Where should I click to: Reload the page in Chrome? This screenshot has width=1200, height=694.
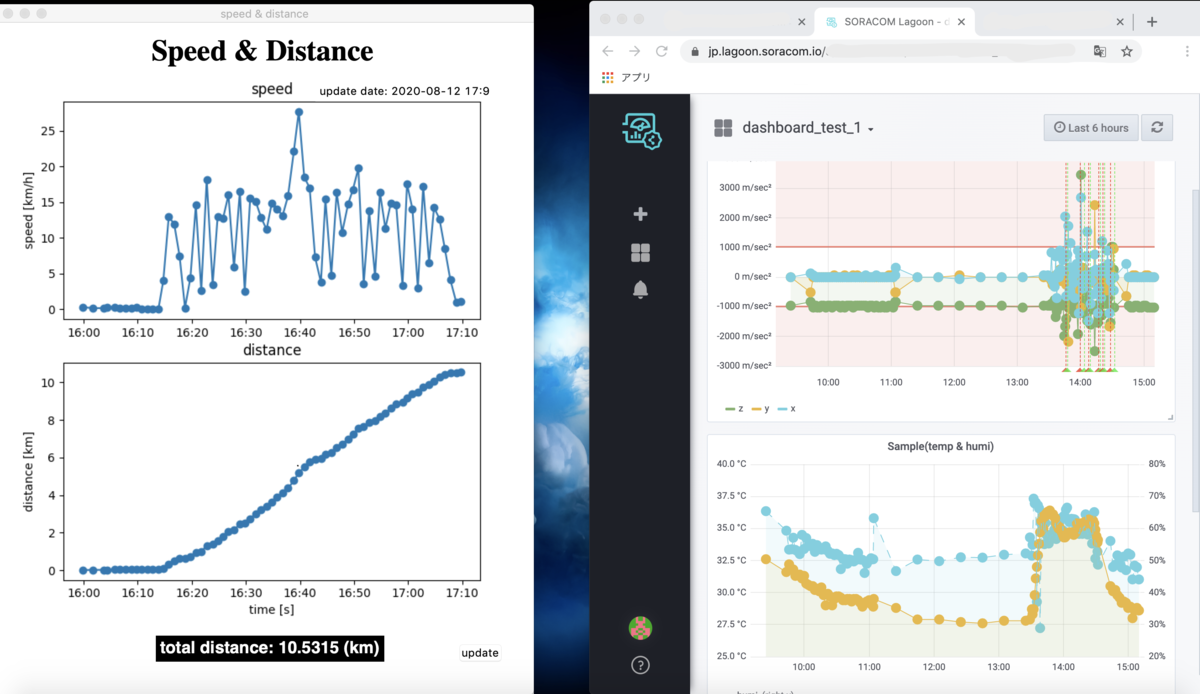click(x=661, y=51)
